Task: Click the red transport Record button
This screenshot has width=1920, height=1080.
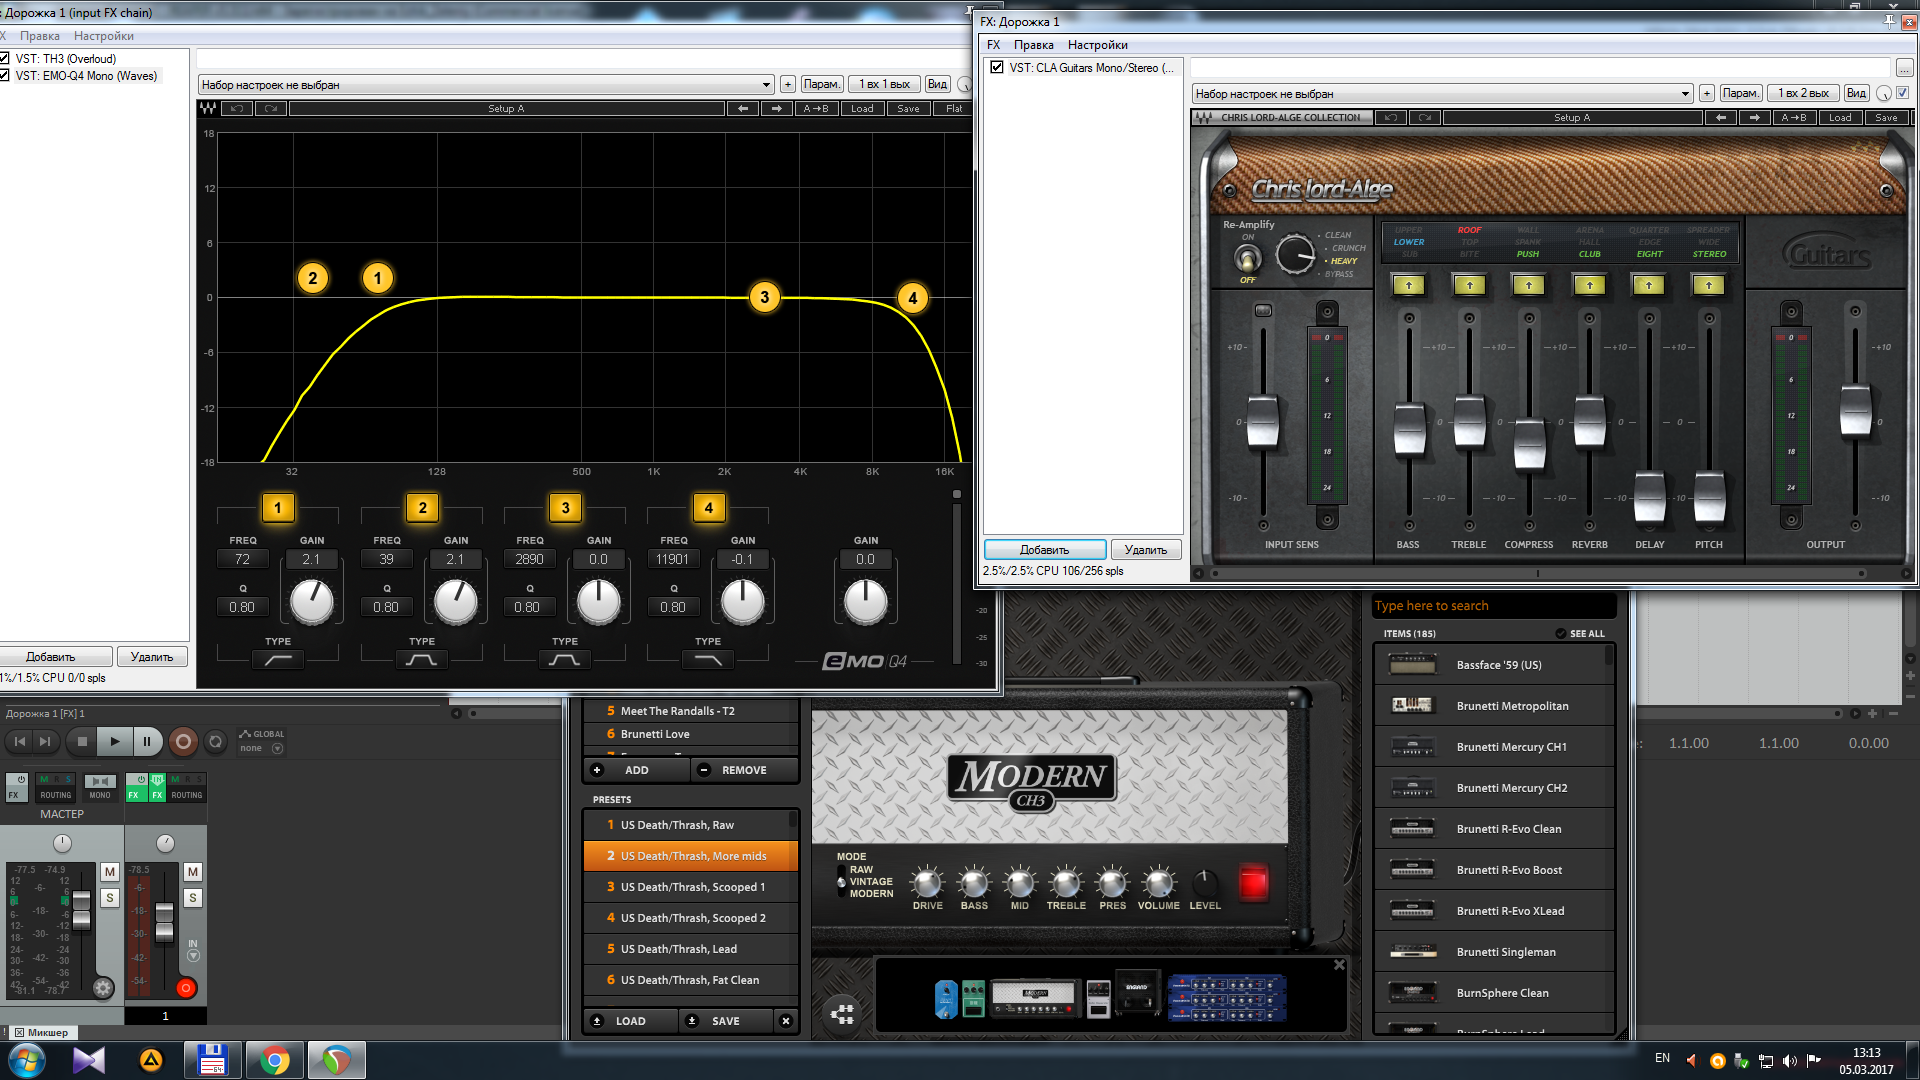Action: (183, 741)
